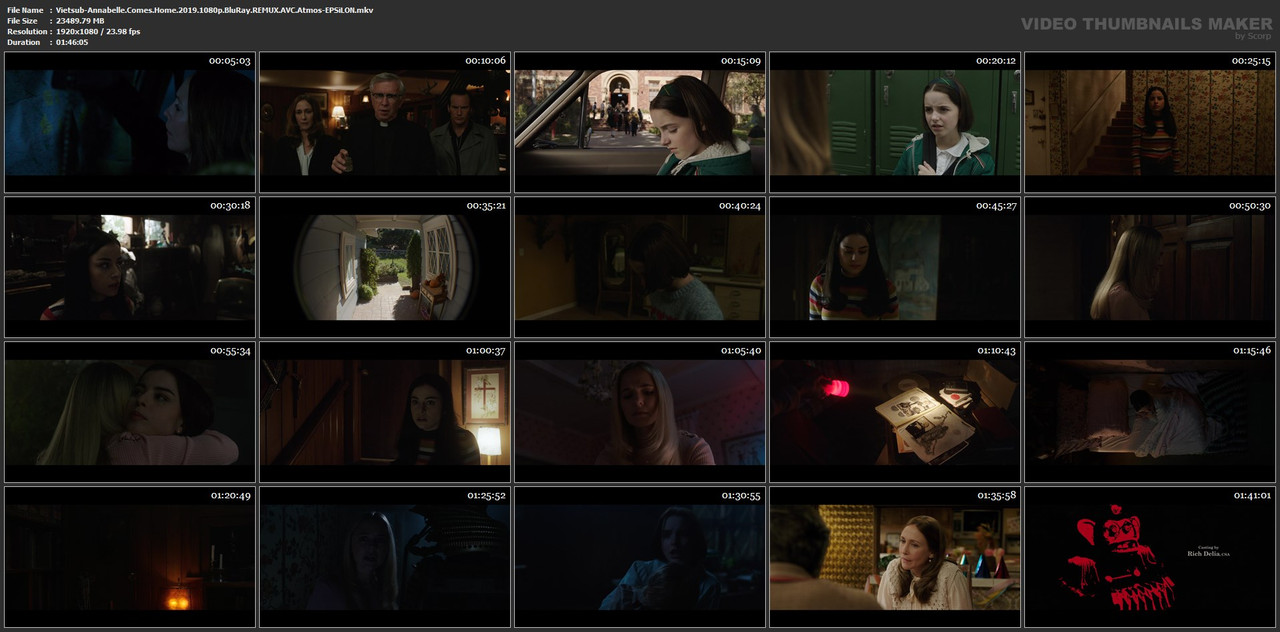Open the thumbnail at 00:40:24
This screenshot has height=632, width=1280.
[x=640, y=267]
